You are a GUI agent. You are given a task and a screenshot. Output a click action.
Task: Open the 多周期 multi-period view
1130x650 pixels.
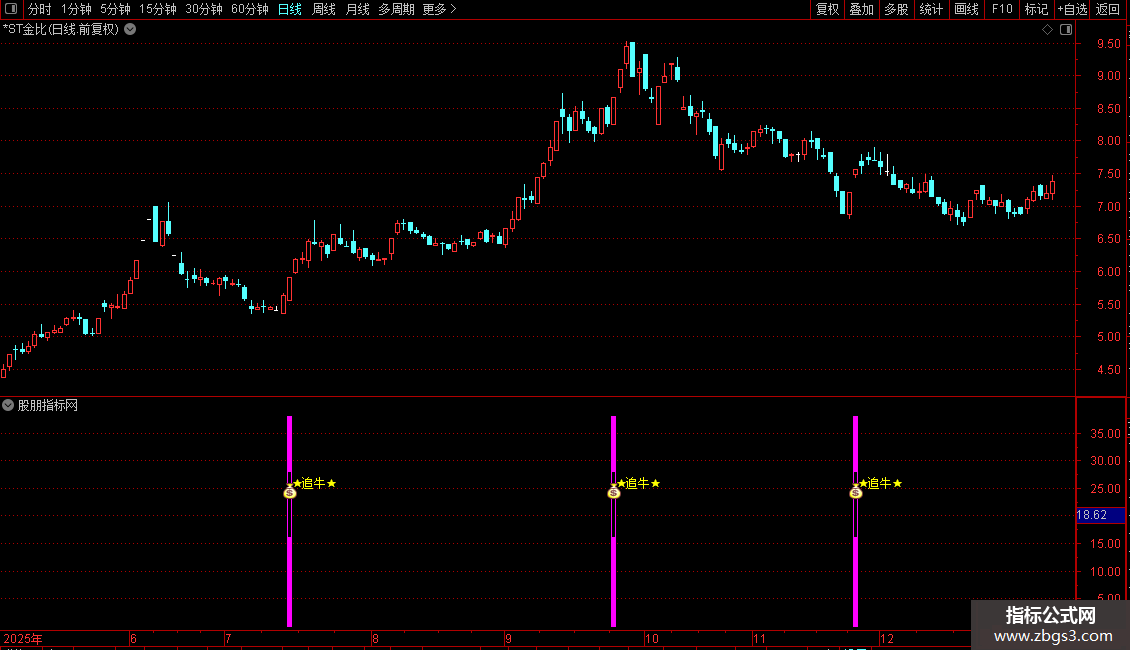pos(396,9)
